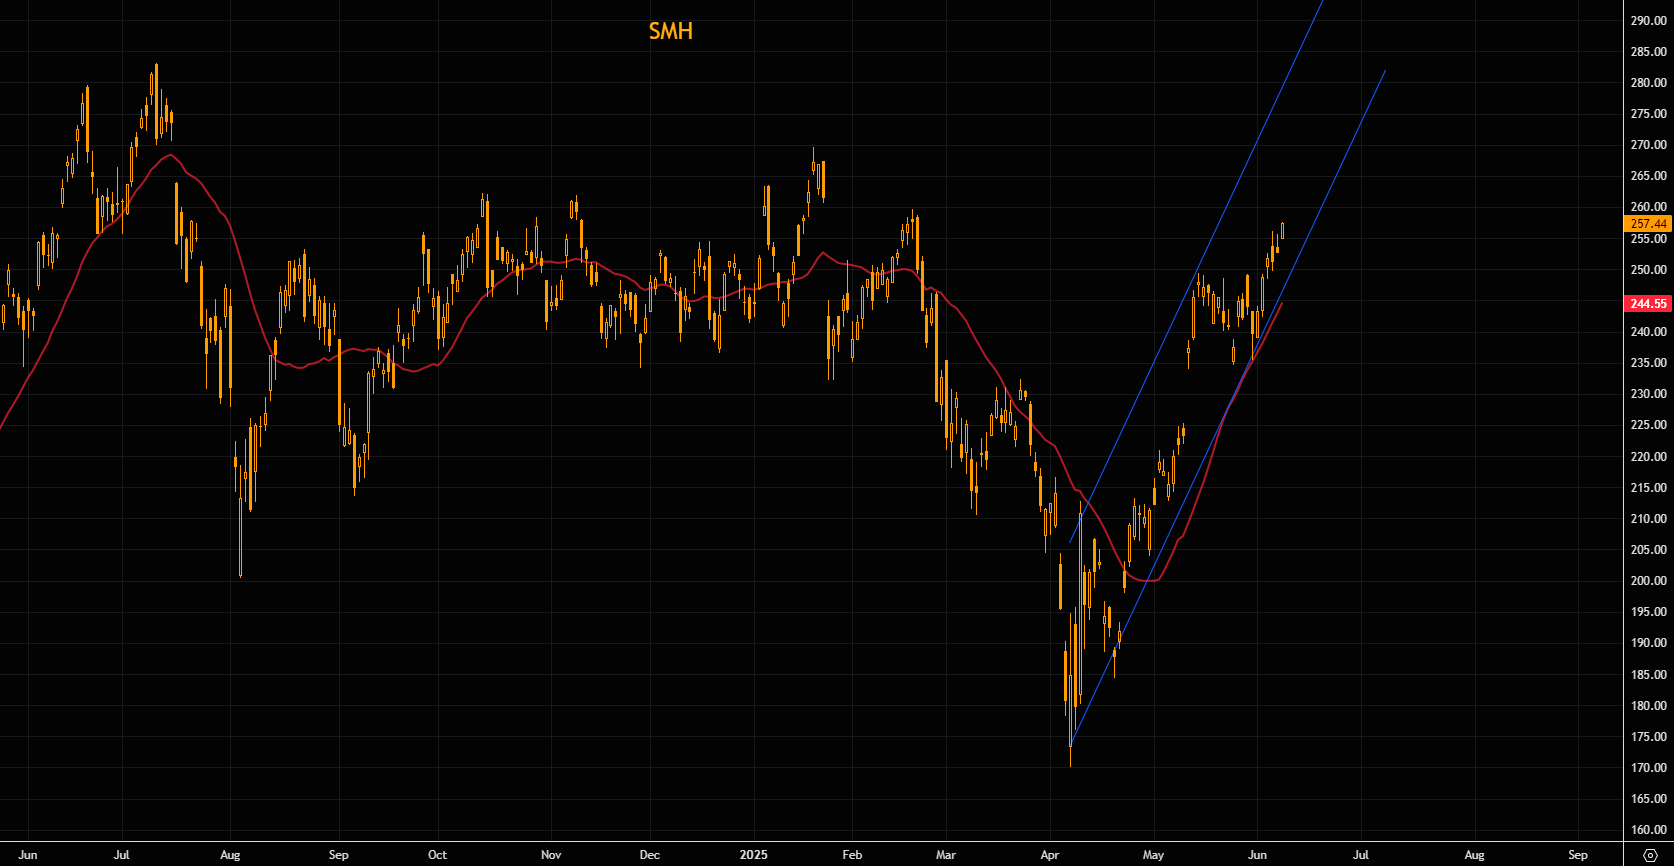The width and height of the screenshot is (1674, 866).
Task: Click the SMH ticker title text
Action: point(670,31)
